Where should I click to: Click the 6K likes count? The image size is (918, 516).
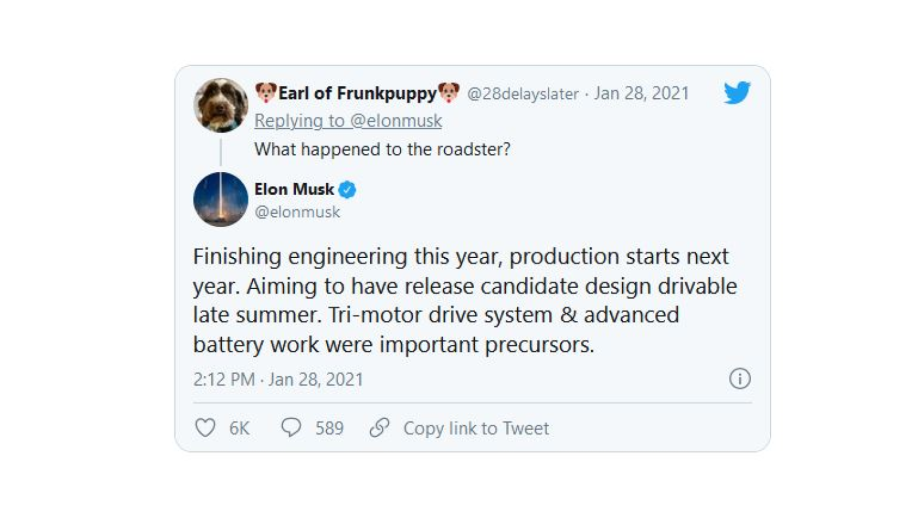(239, 428)
